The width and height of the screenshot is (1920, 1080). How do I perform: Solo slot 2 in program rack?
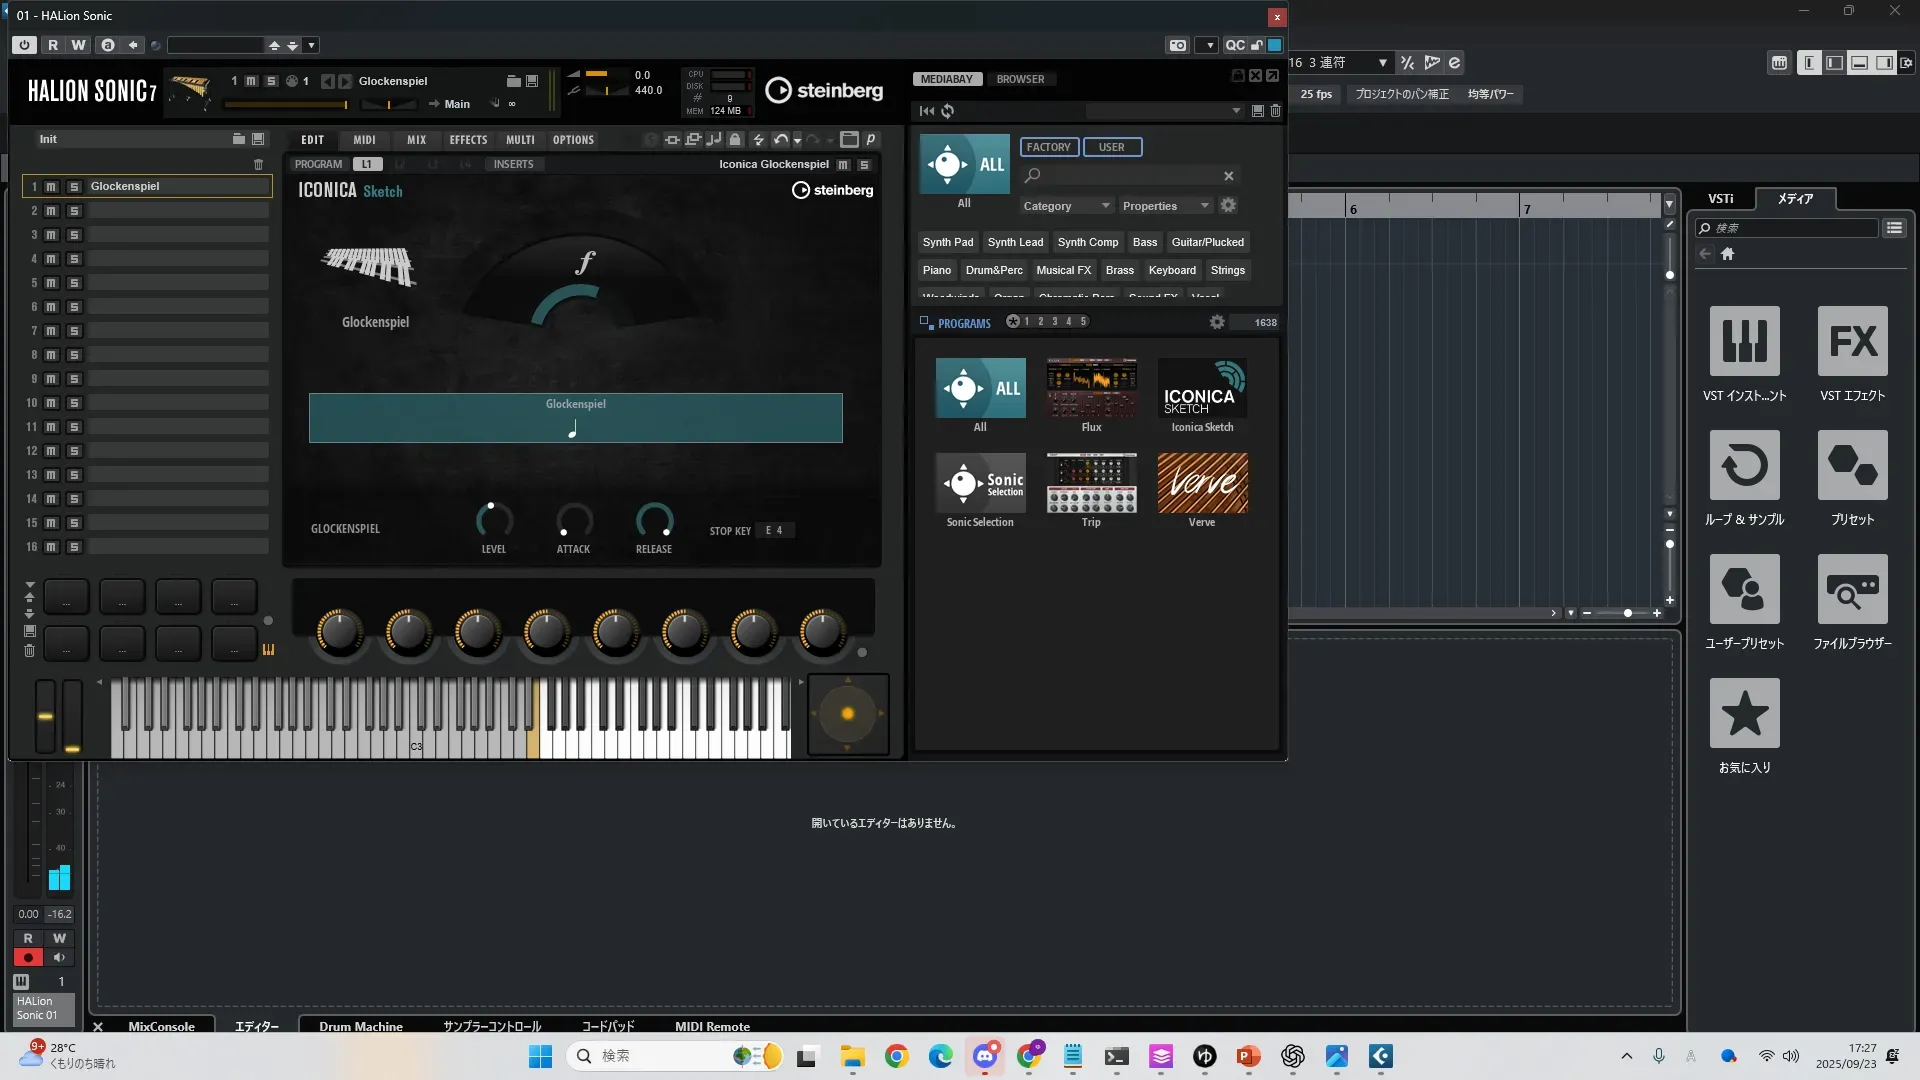pyautogui.click(x=74, y=211)
